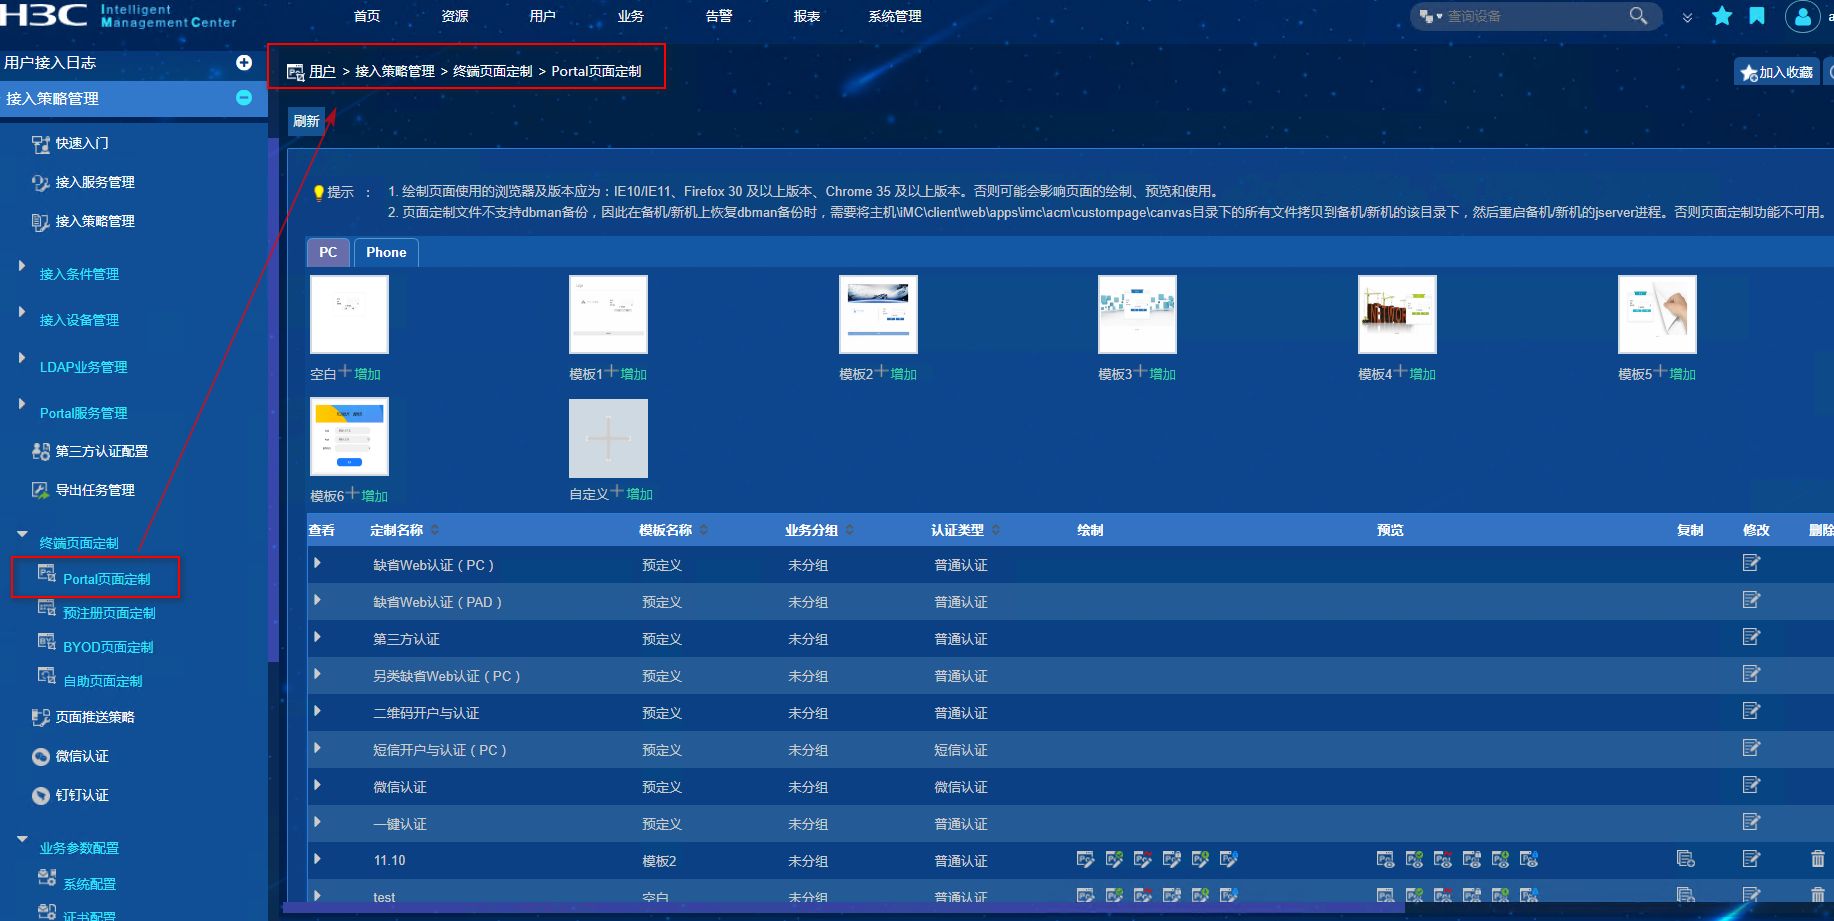Viewport: 1834px width, 921px height.
Task: Select the 模板4 template thumbnail
Action: 1397,314
